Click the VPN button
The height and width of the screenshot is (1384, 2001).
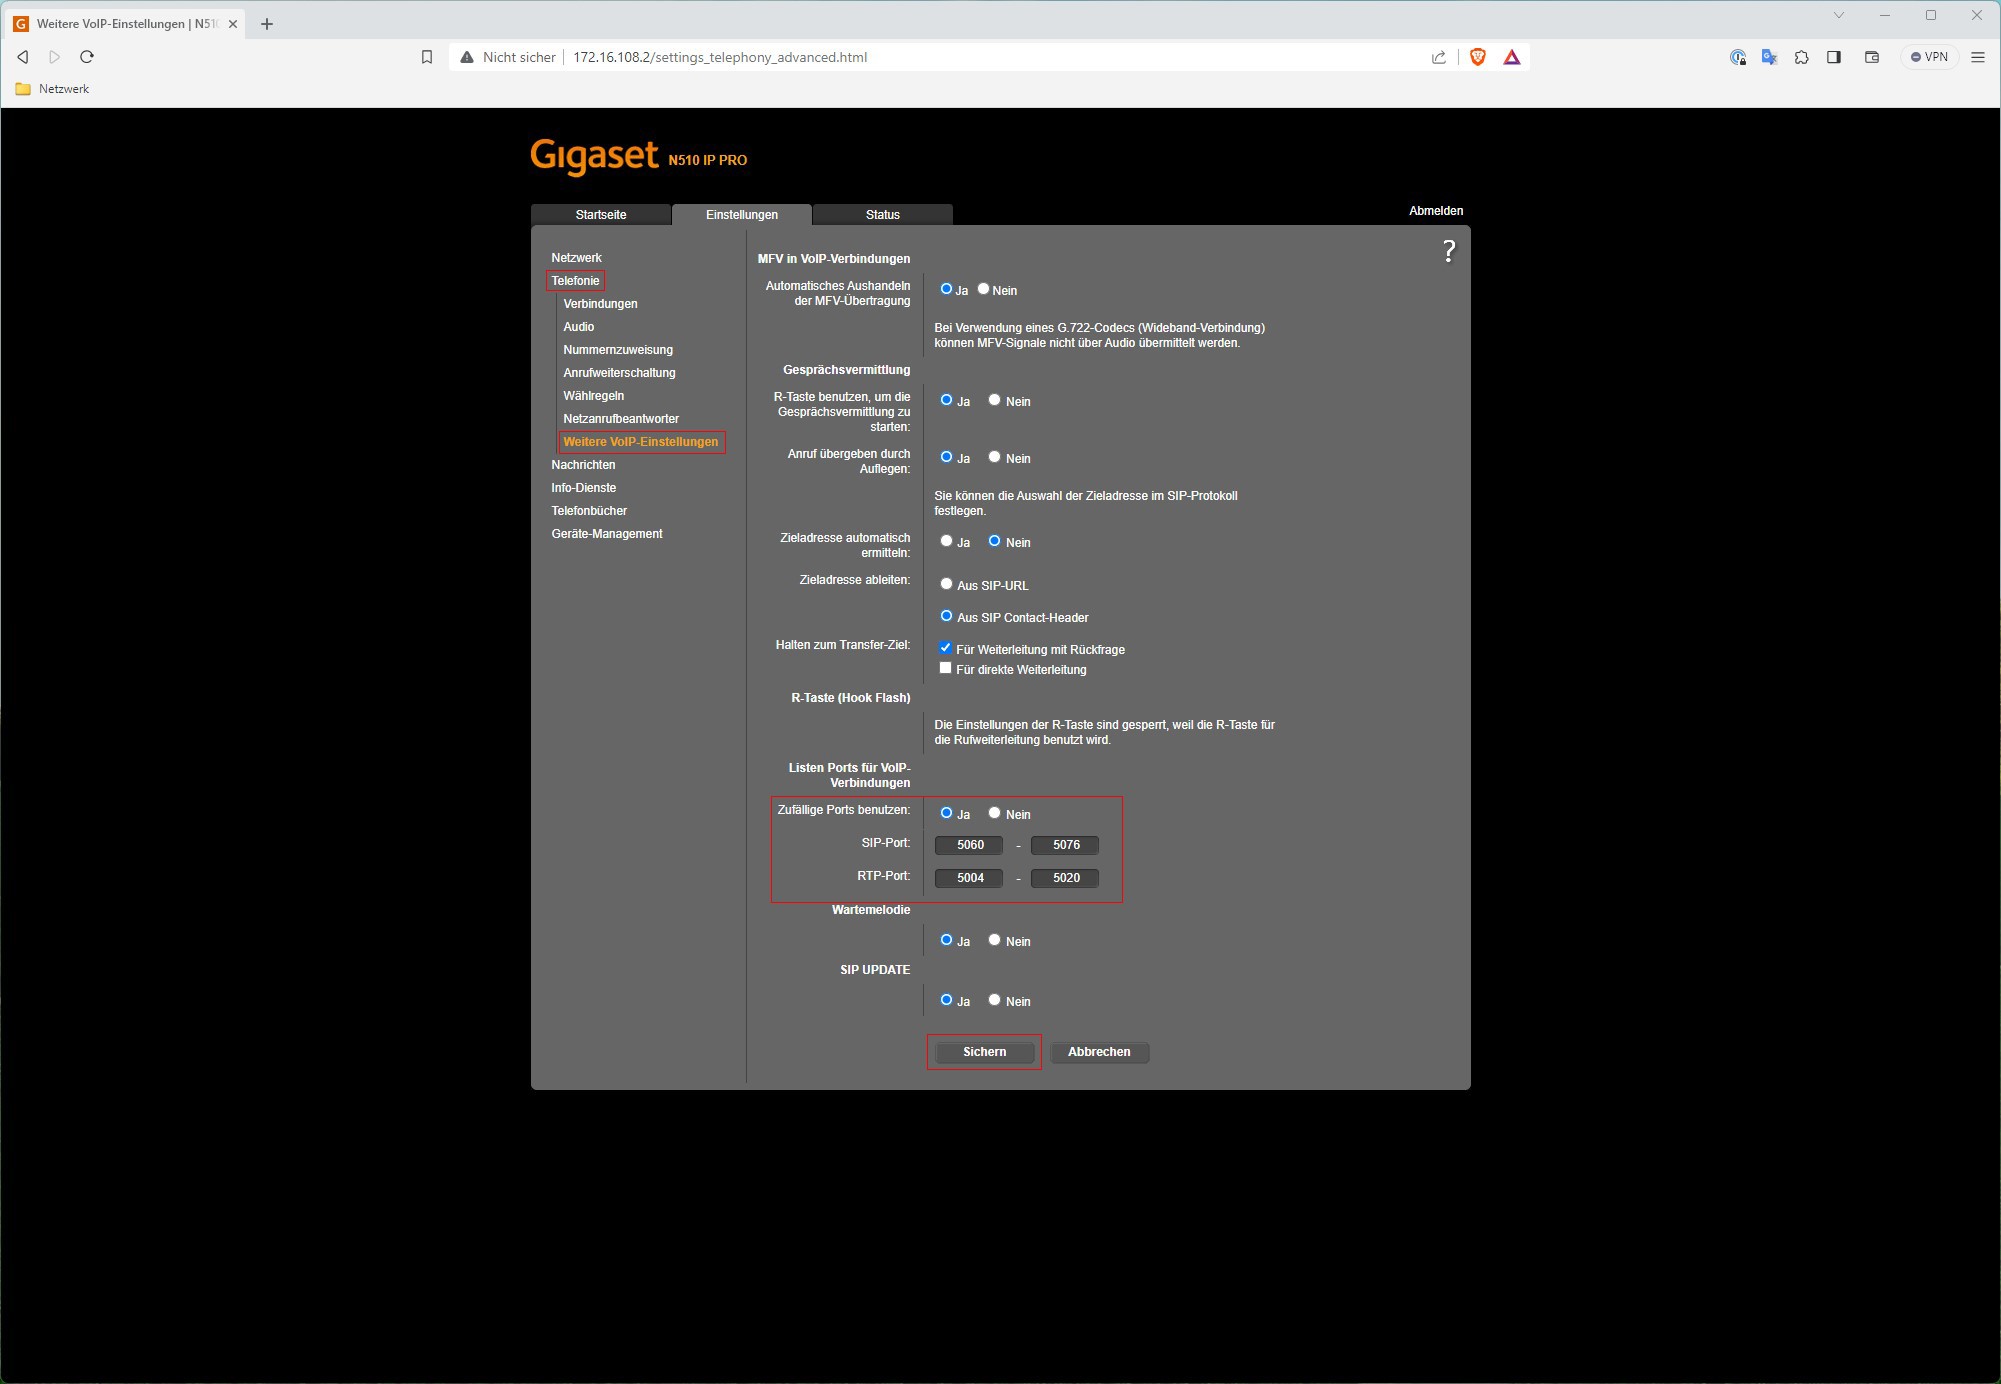click(1929, 57)
